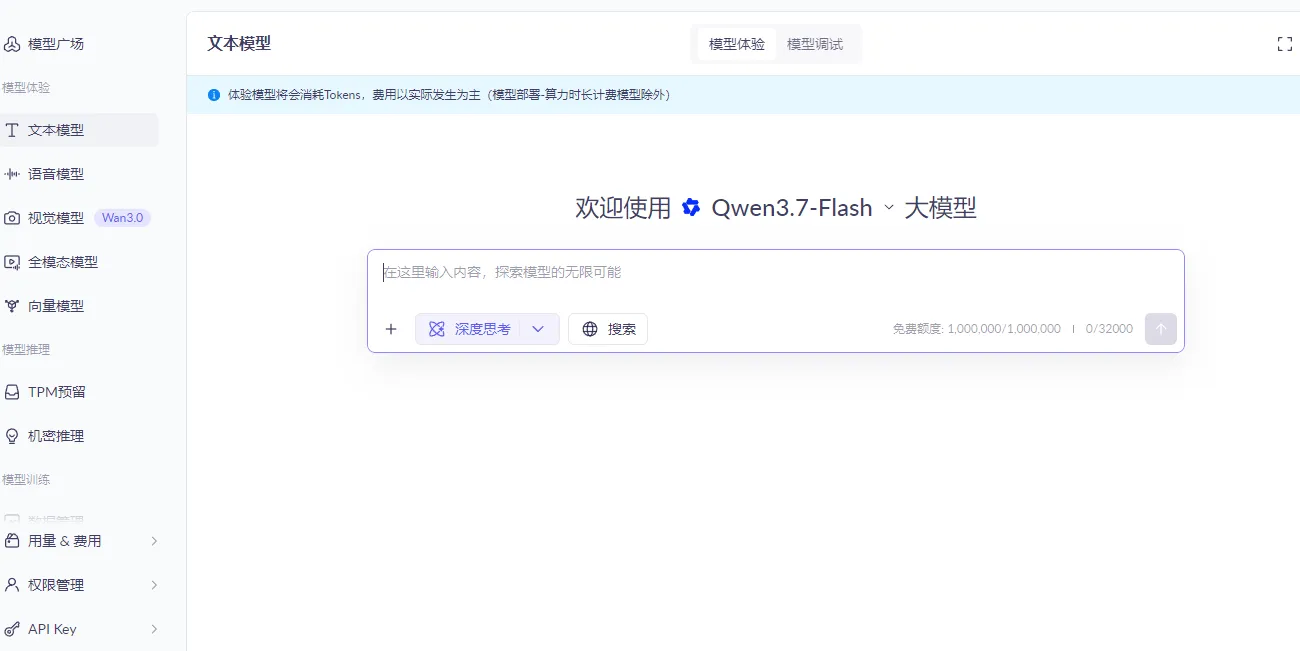The image size is (1300, 651).
Task: Switch to 模型调试 tab
Action: tap(815, 44)
